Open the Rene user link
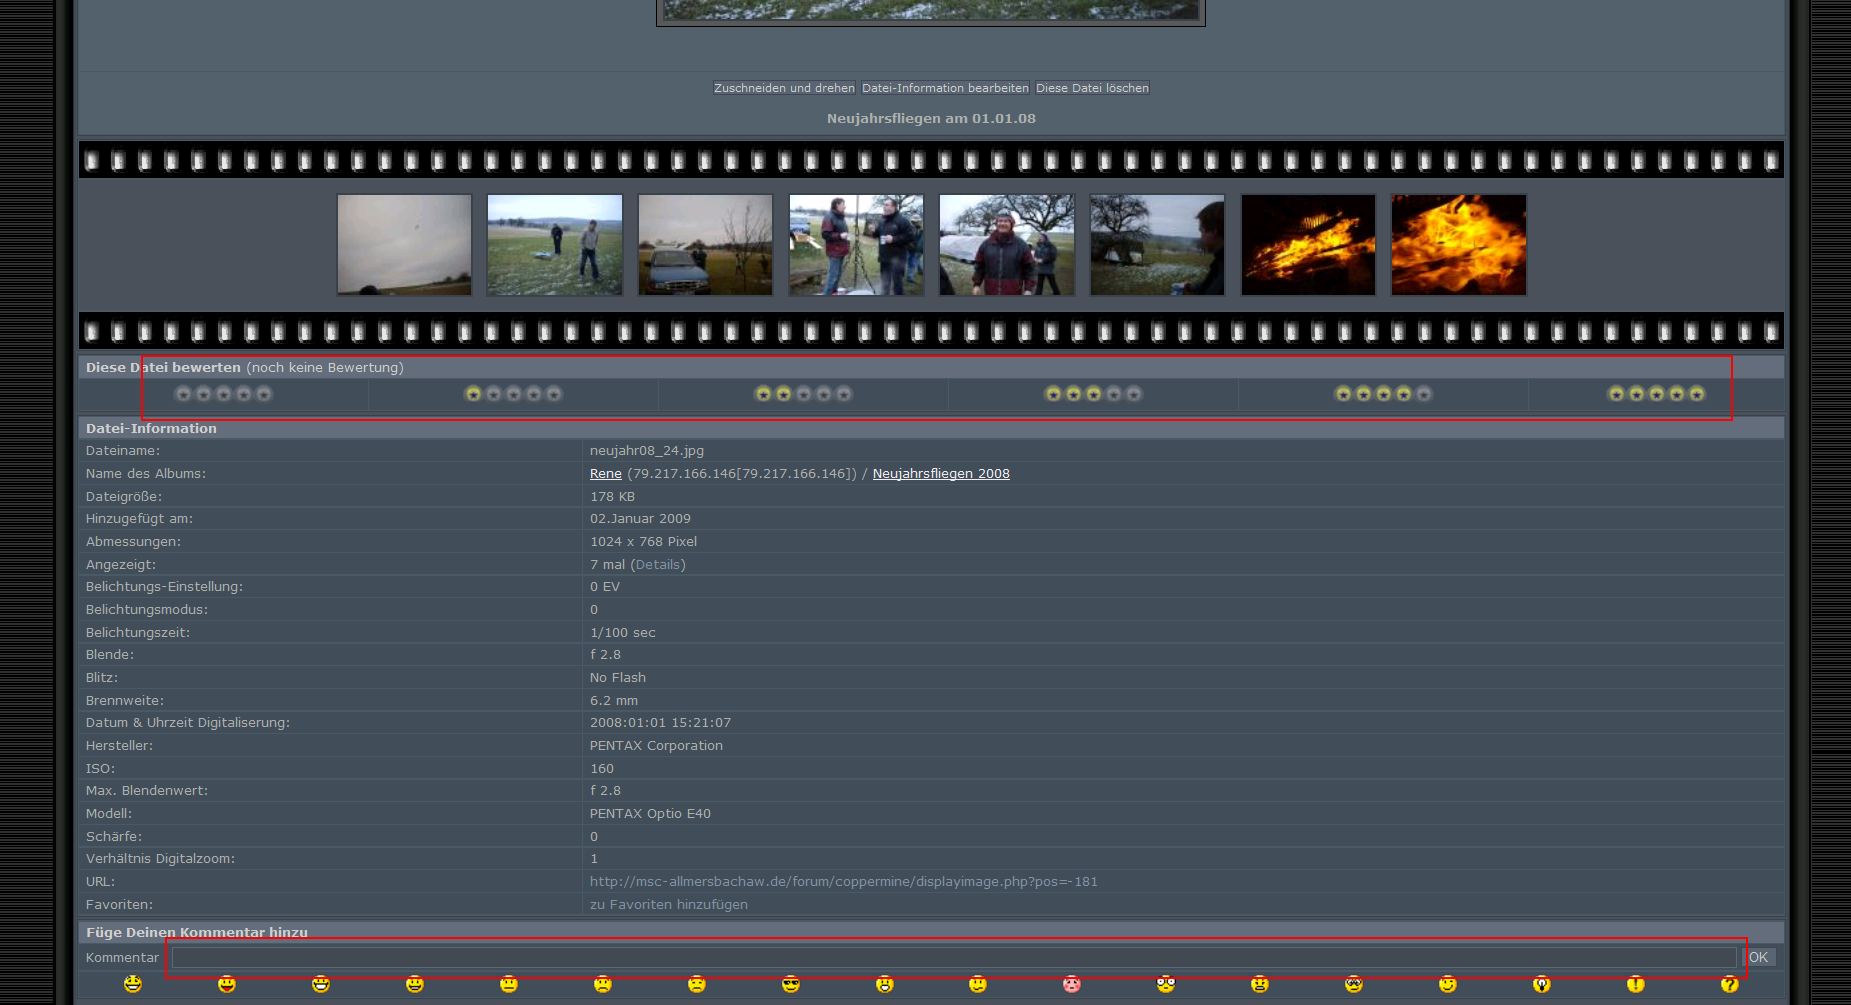 point(605,474)
